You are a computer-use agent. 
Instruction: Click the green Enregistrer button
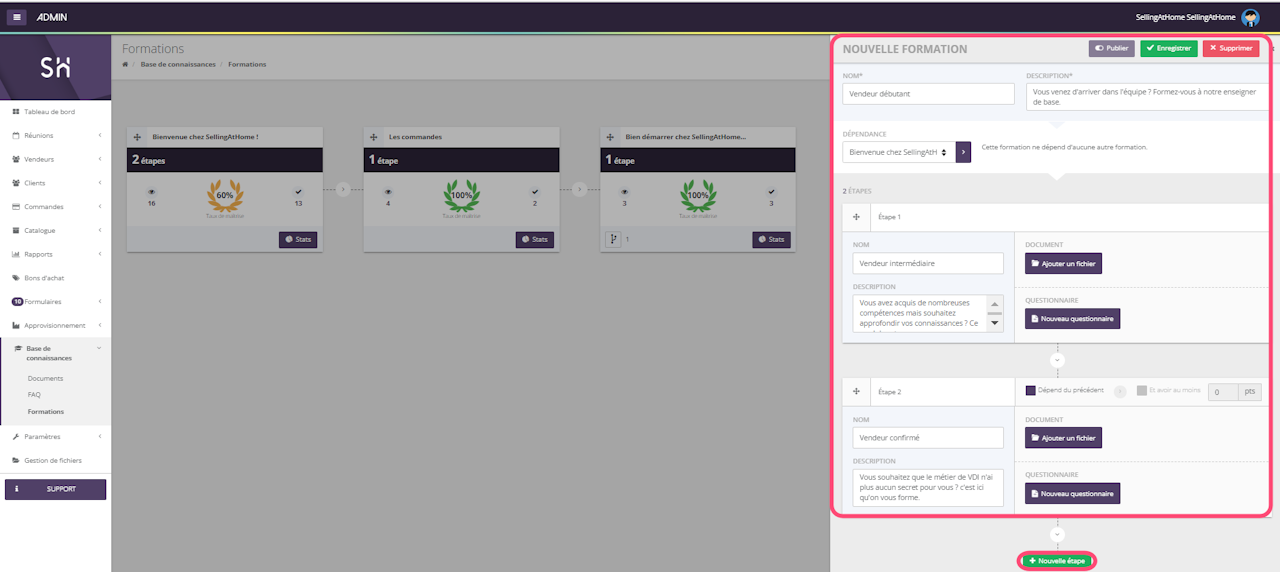click(1168, 48)
